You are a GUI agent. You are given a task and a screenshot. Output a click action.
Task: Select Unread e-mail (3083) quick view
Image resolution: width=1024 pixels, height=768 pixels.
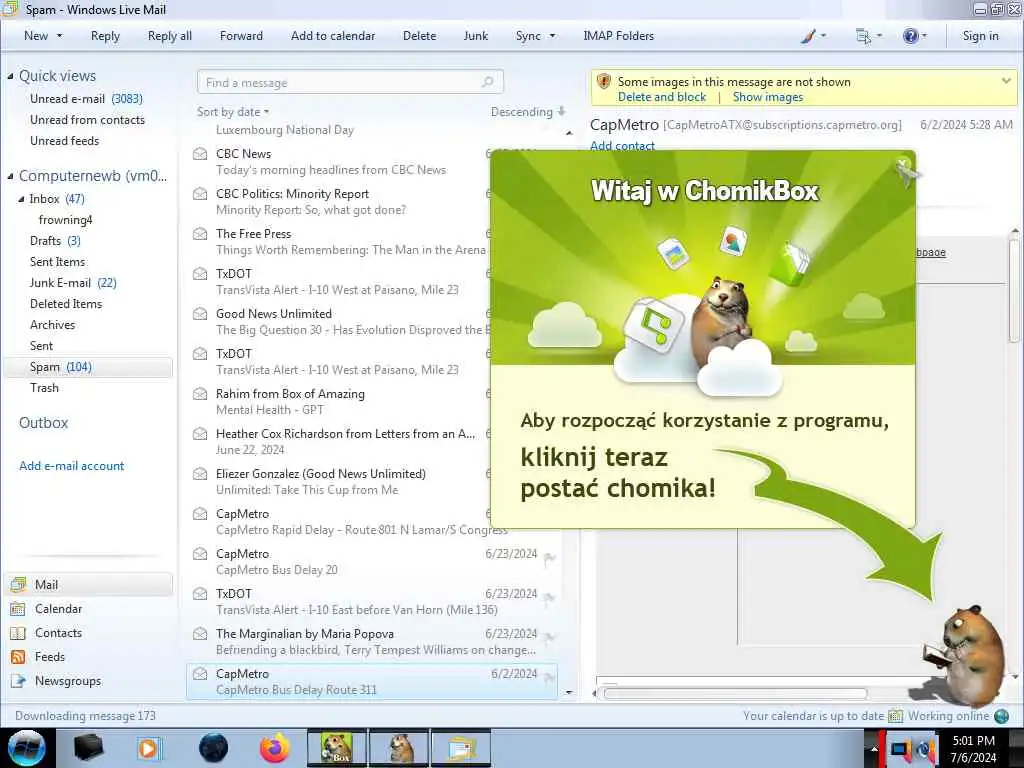pos(86,99)
